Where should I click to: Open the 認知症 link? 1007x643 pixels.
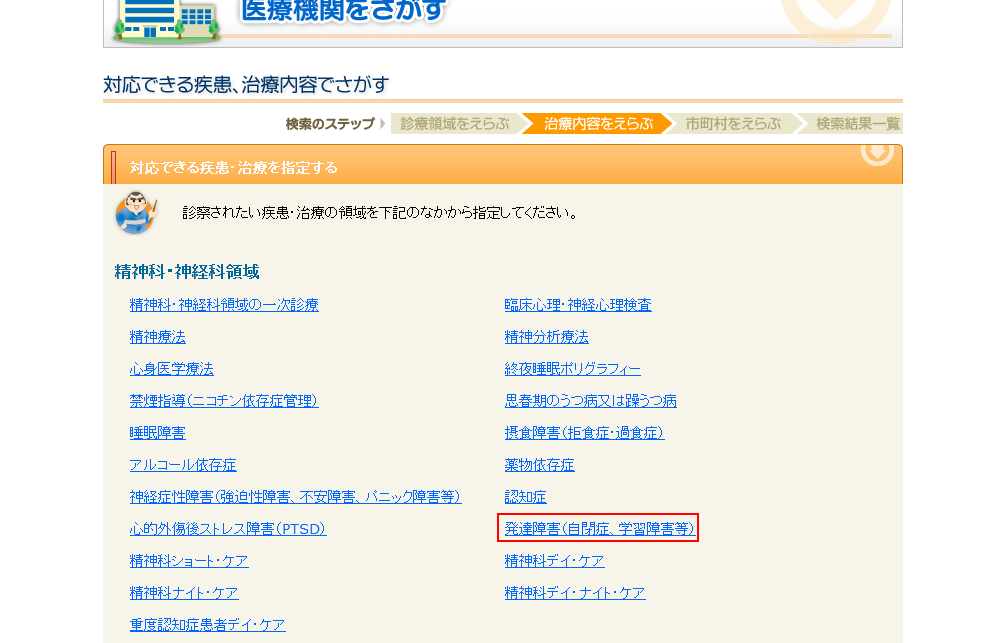[x=525, y=497]
